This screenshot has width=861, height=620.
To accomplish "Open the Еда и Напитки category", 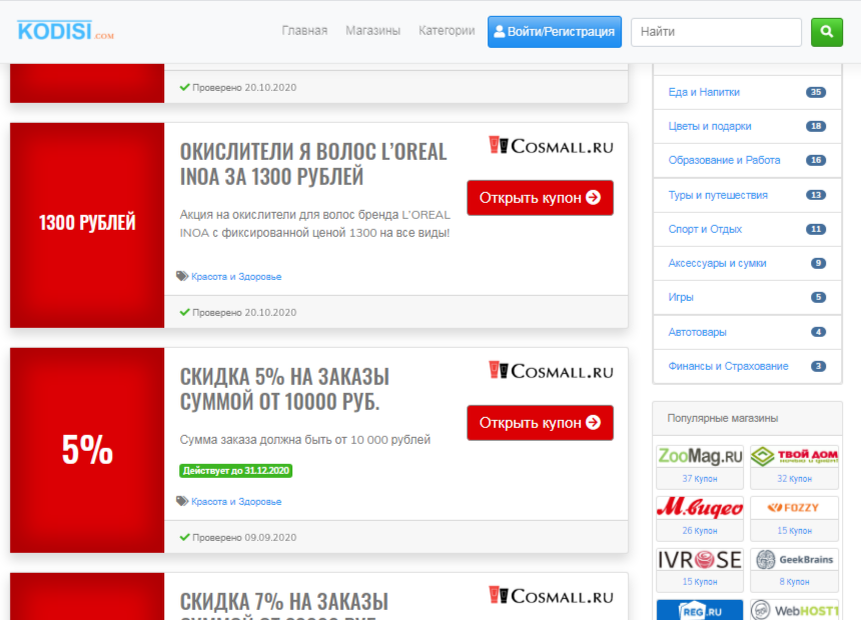I will [x=704, y=92].
